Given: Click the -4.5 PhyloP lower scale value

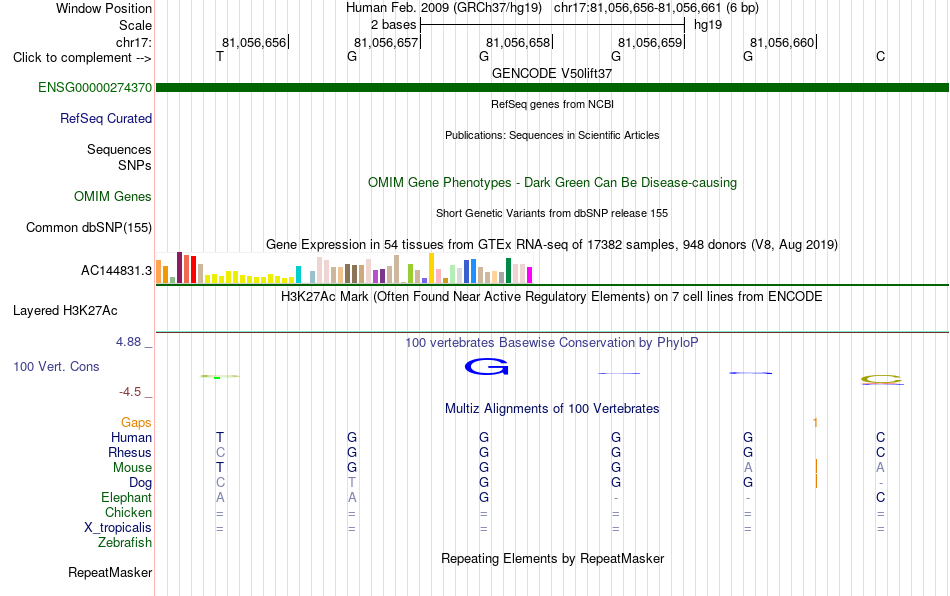Looking at the screenshot, I should pos(130,392).
